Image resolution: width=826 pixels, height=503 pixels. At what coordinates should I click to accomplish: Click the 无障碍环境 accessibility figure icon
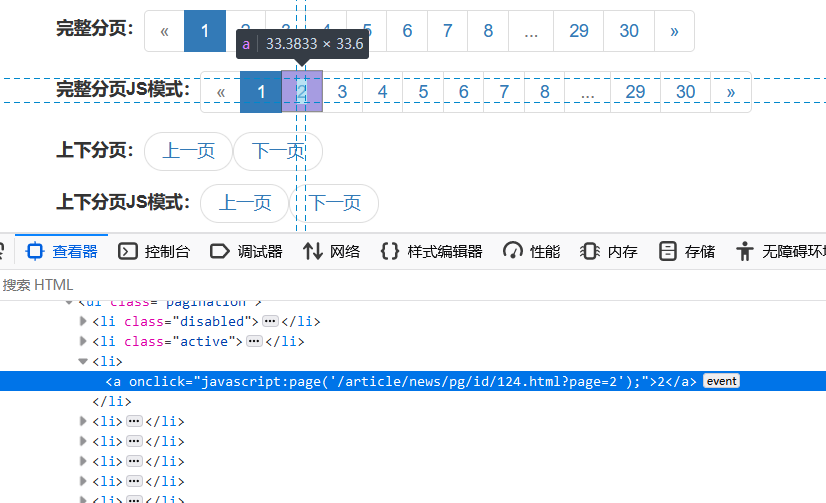(744, 251)
